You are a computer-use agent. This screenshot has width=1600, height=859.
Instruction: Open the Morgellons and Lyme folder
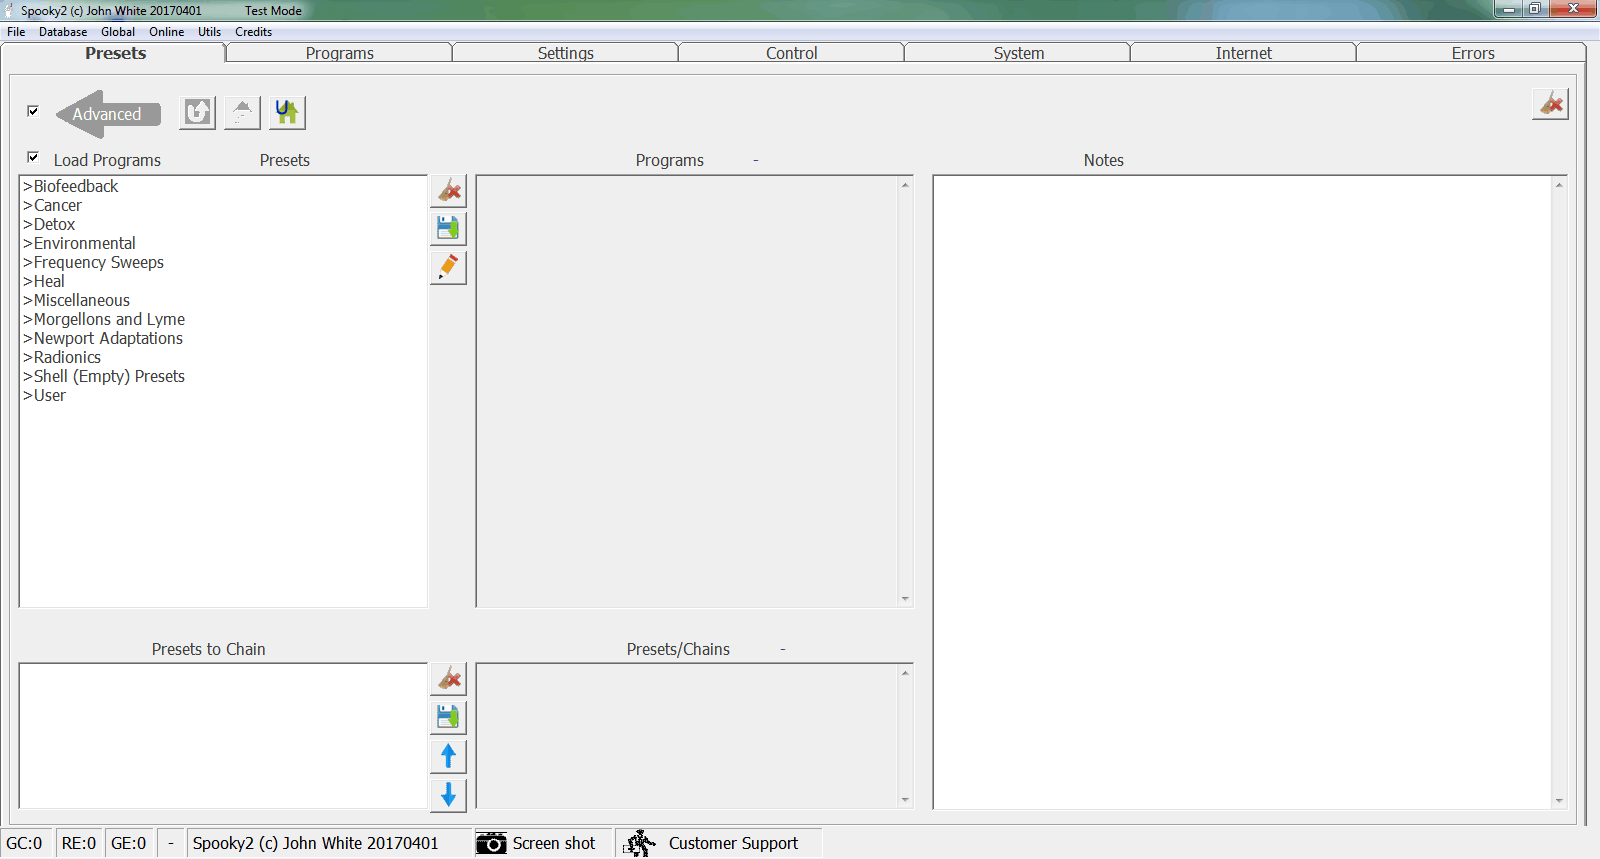pyautogui.click(x=109, y=320)
